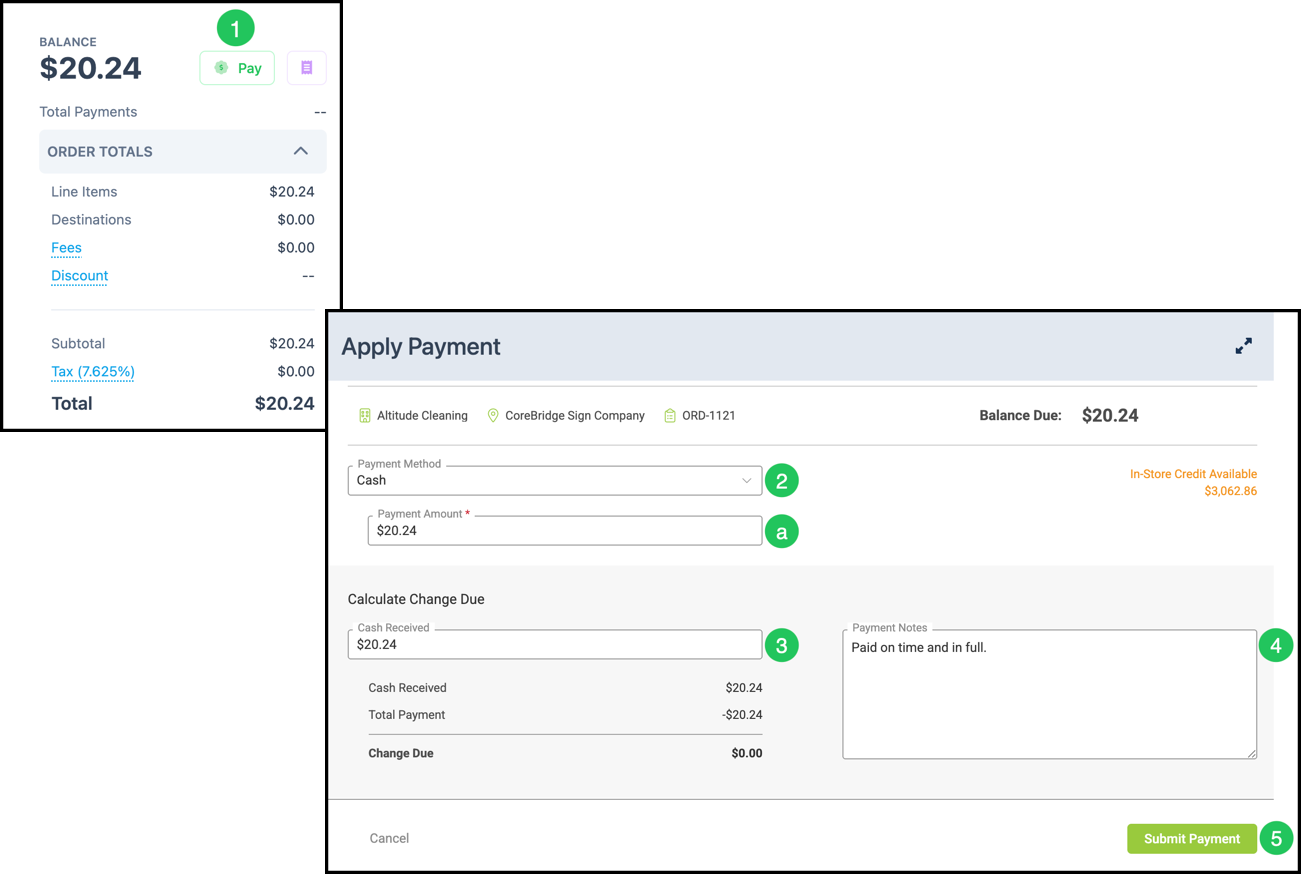
Task: Click the Destinations $0.00 value
Action: tap(296, 220)
